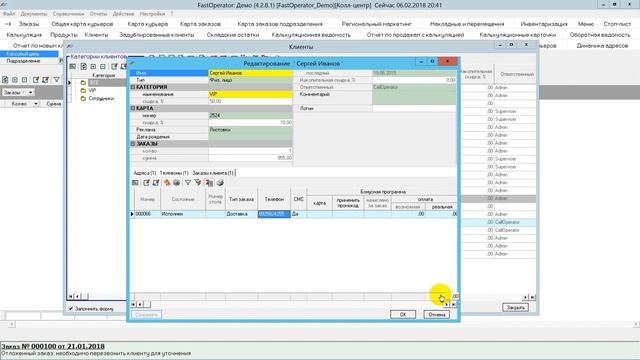Open the Справочники menu
The height and width of the screenshot is (360, 640).
(x=69, y=14)
